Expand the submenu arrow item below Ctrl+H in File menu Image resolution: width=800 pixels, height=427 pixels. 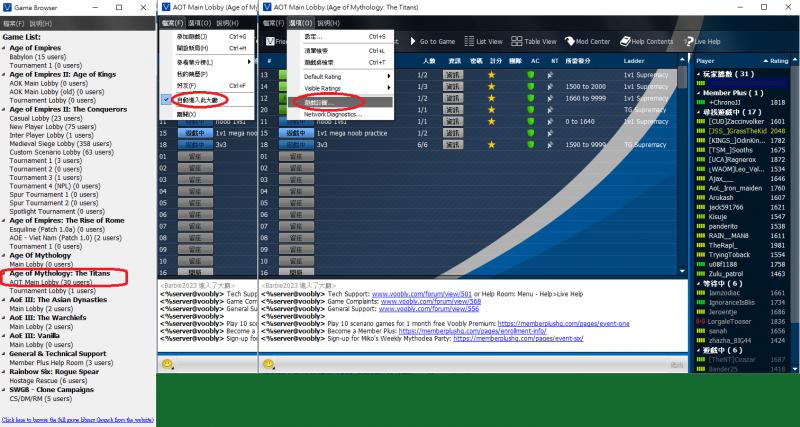[x=207, y=62]
